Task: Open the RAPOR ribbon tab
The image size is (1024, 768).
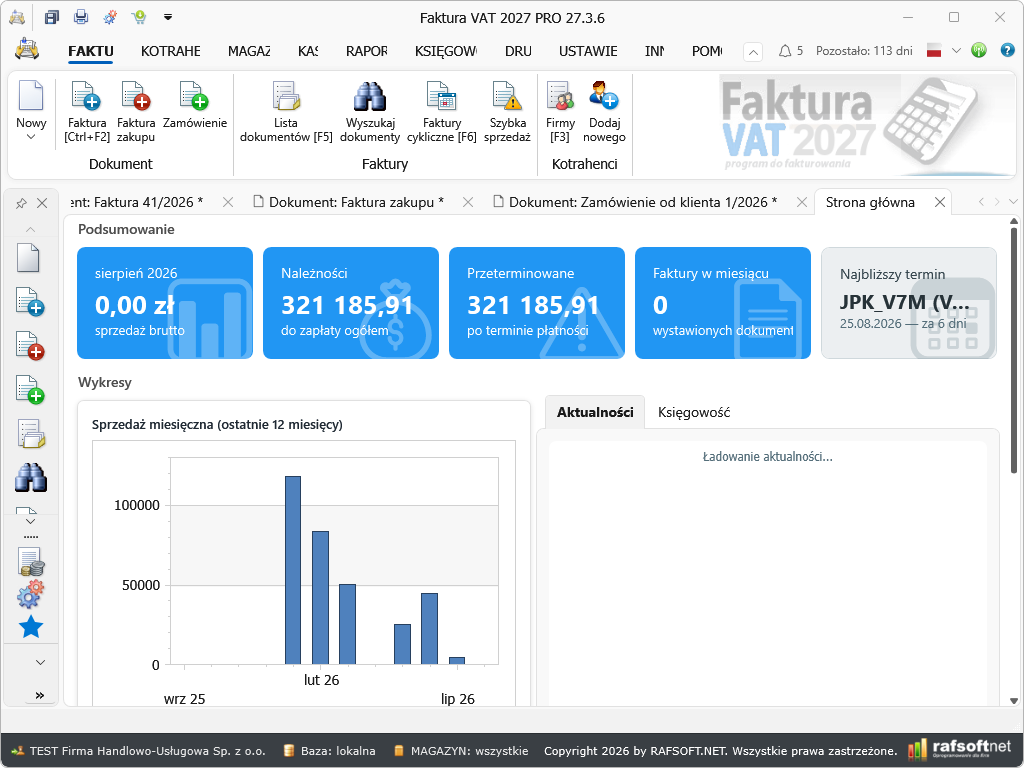Action: click(366, 51)
